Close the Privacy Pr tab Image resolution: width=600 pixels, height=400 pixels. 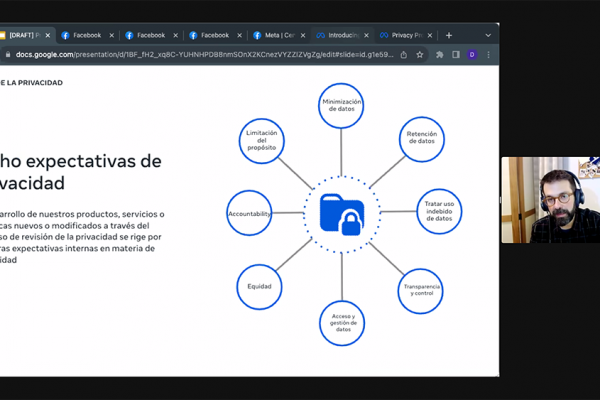click(430, 35)
